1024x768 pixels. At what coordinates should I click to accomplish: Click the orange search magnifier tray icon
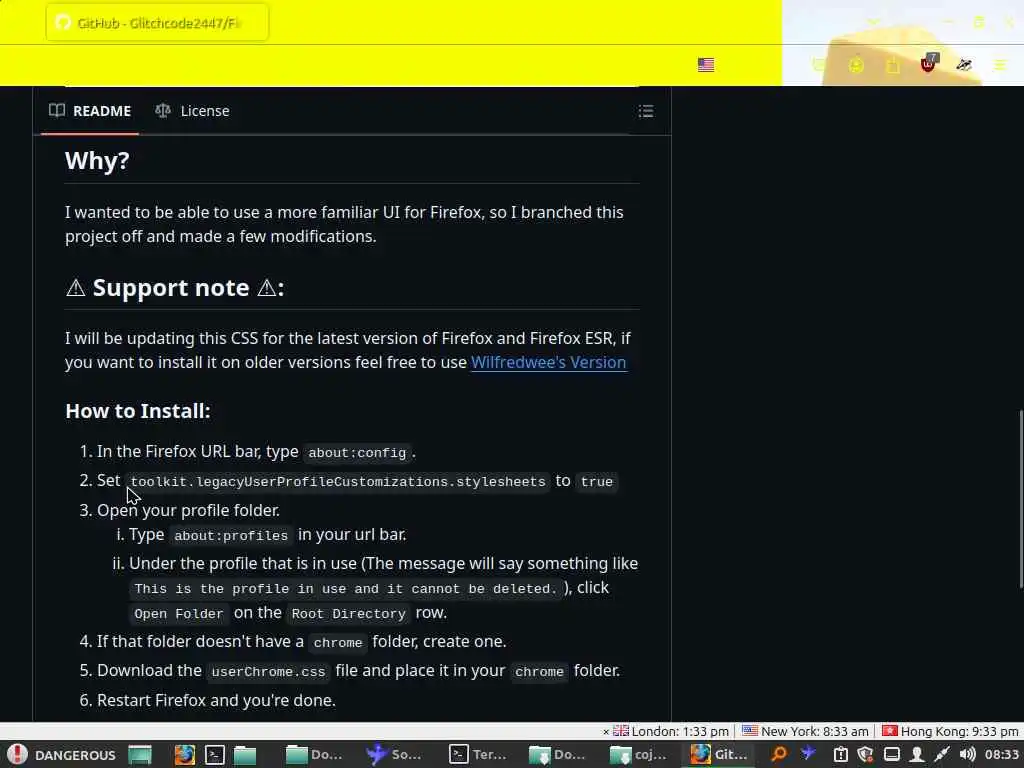click(x=778, y=755)
